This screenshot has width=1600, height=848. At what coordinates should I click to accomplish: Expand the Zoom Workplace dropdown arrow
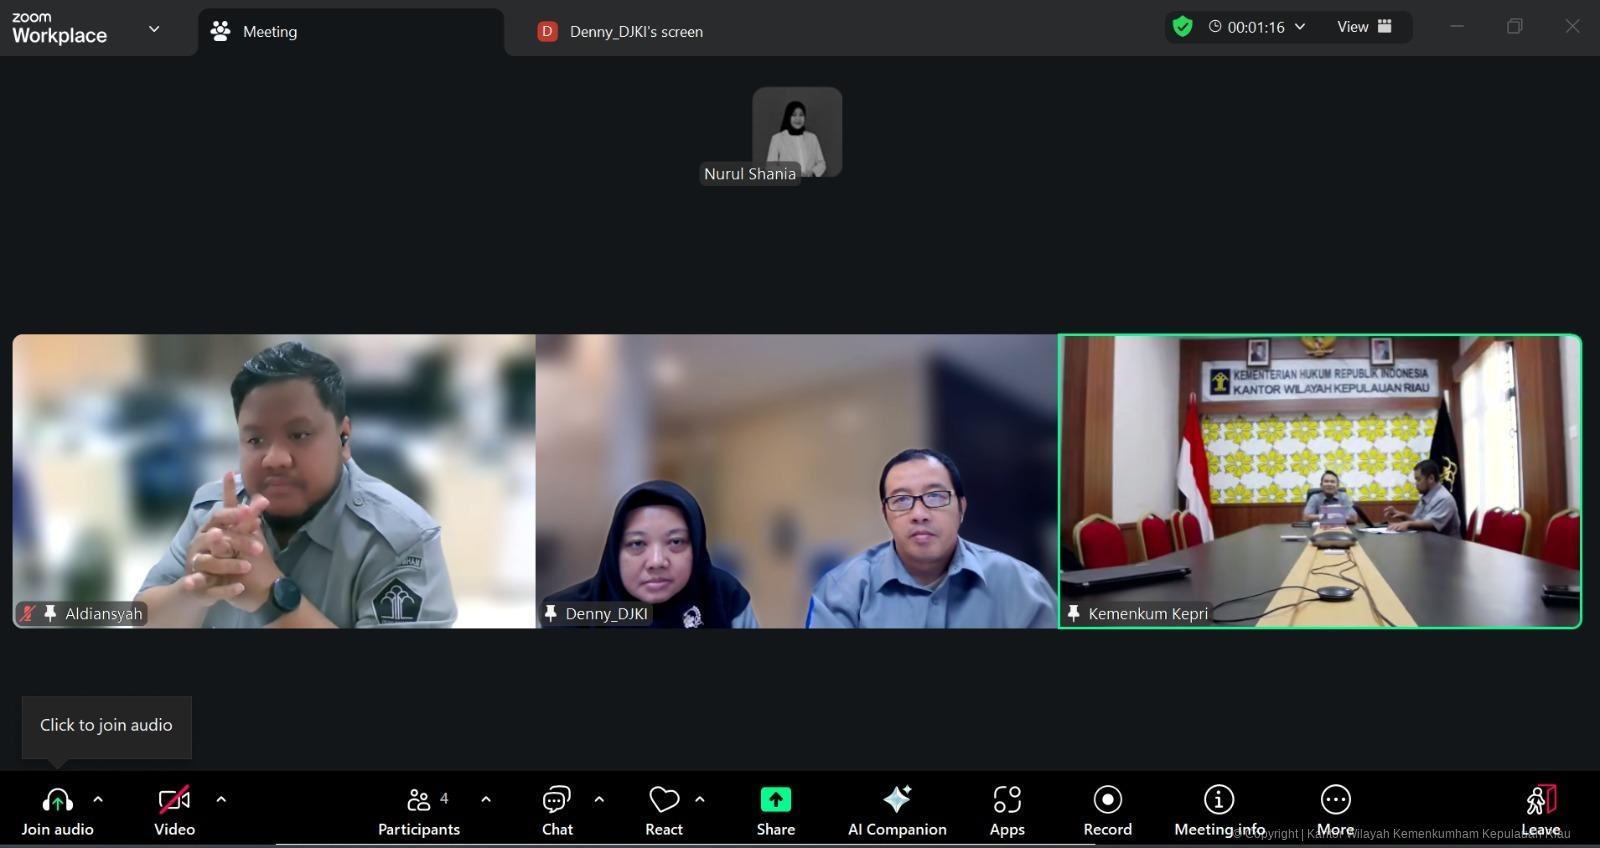[x=154, y=29]
